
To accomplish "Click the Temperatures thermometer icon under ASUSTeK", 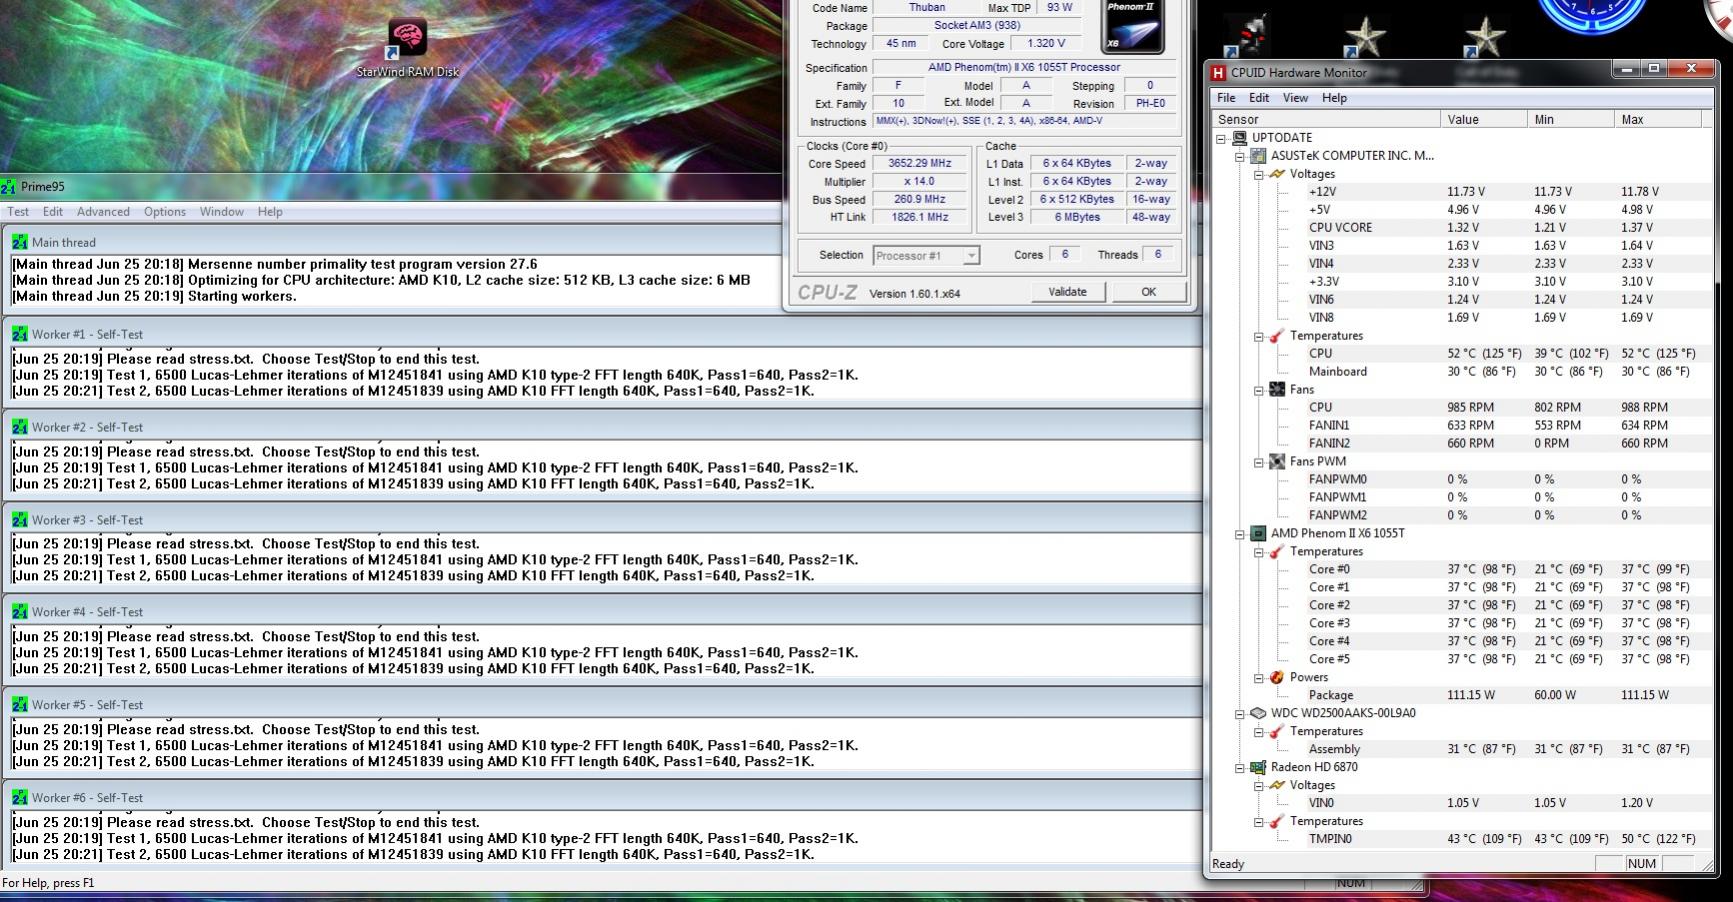I will pos(1277,336).
